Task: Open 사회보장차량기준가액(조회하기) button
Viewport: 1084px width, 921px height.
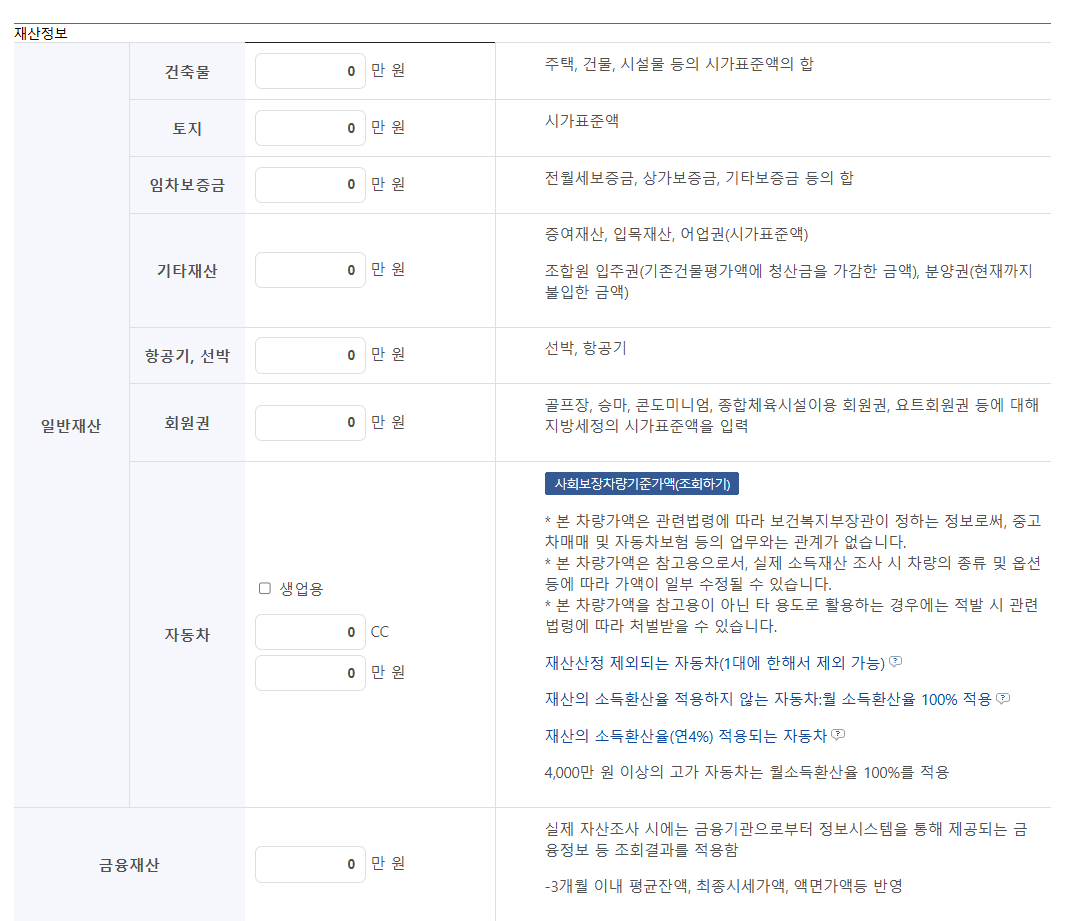Action: click(x=642, y=484)
